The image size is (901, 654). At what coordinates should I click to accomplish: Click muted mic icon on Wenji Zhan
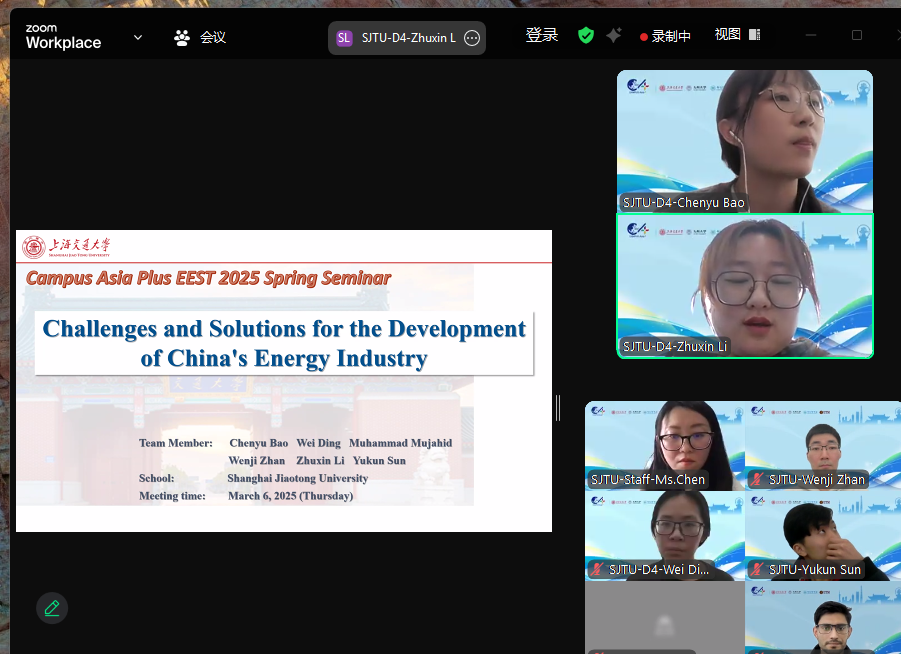[757, 480]
